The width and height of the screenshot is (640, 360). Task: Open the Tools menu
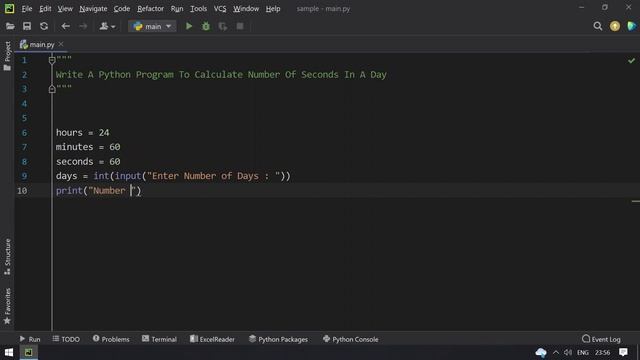point(198,9)
